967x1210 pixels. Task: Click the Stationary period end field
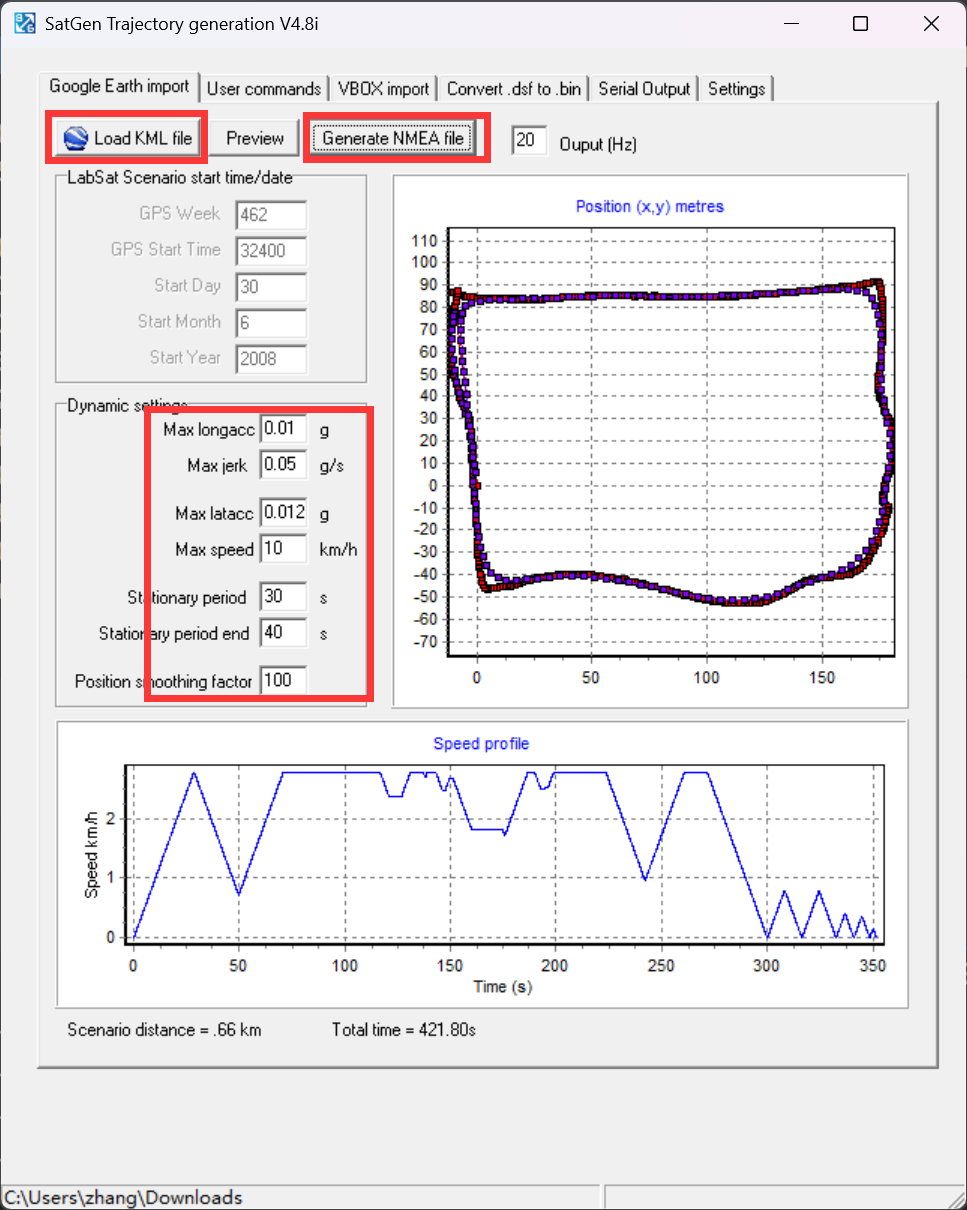coord(283,633)
